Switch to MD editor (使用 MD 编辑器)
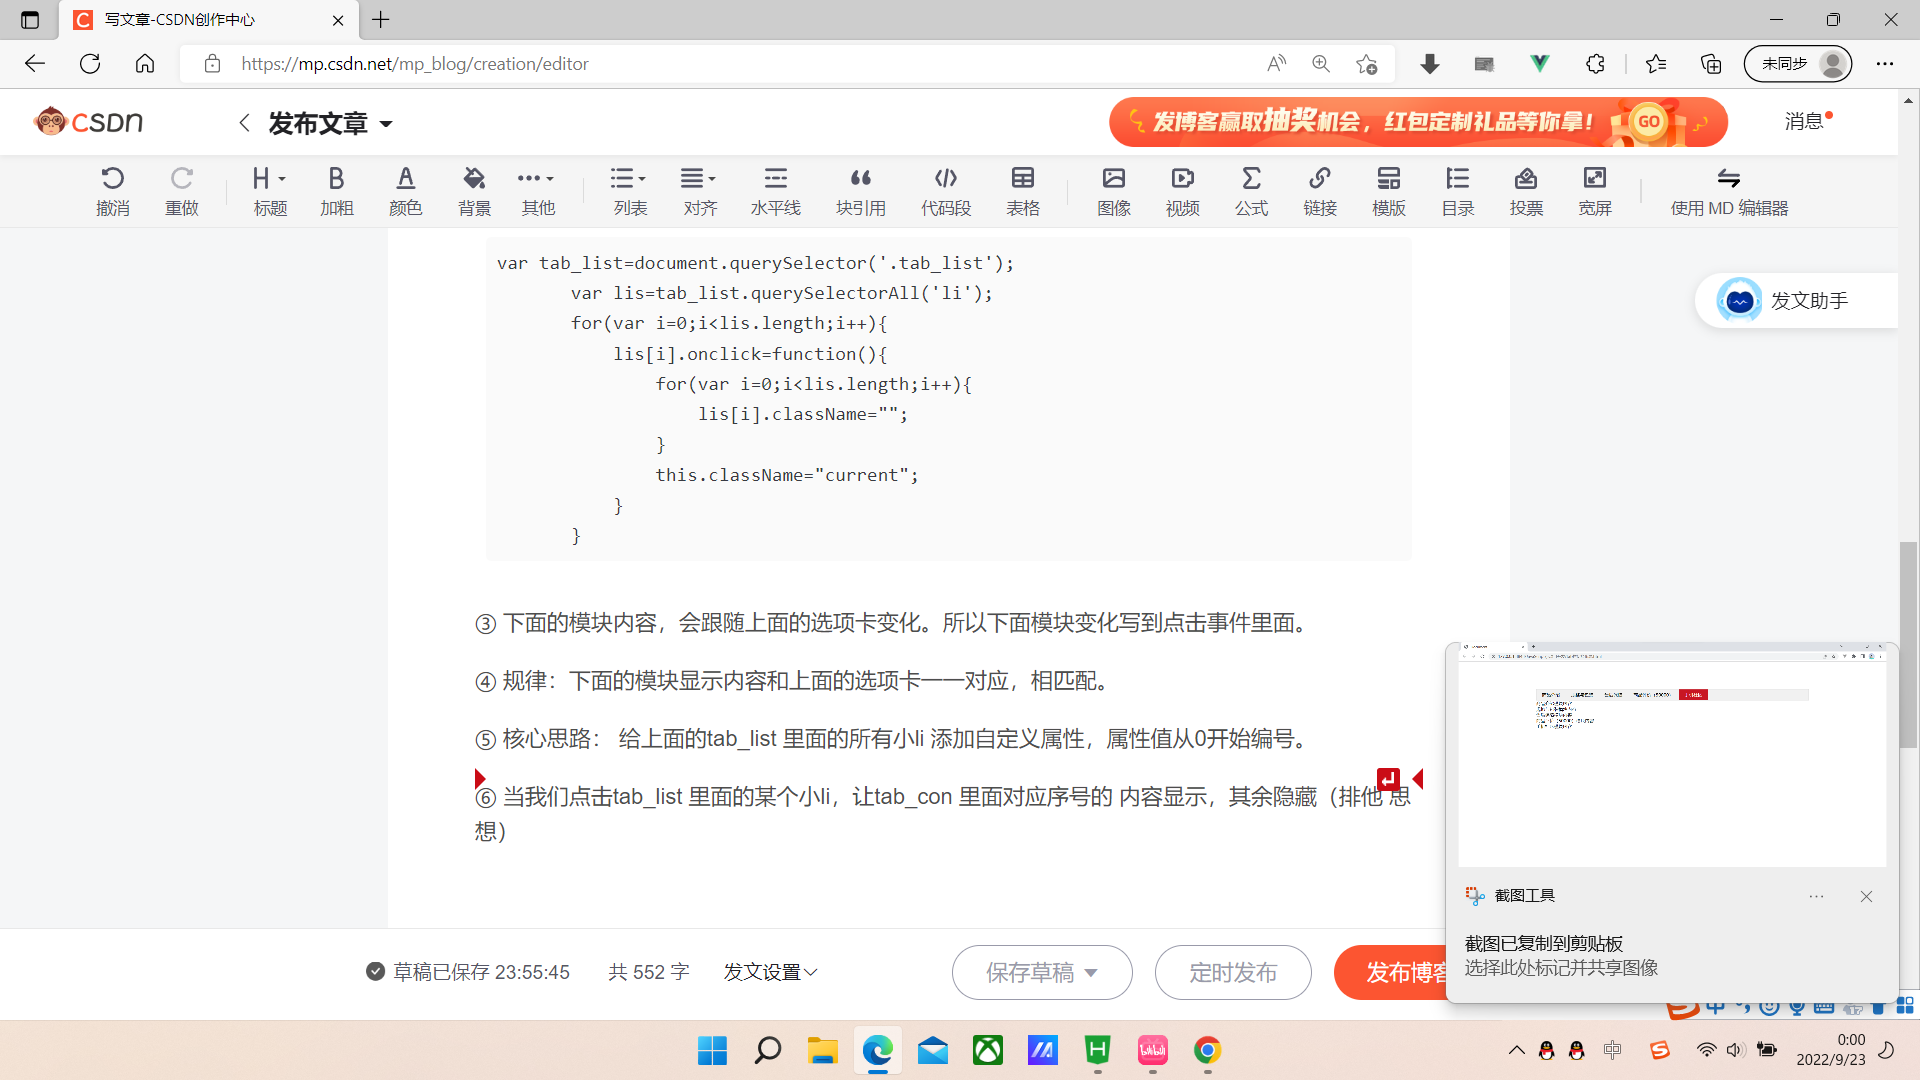The height and width of the screenshot is (1080, 1920). coord(1728,190)
